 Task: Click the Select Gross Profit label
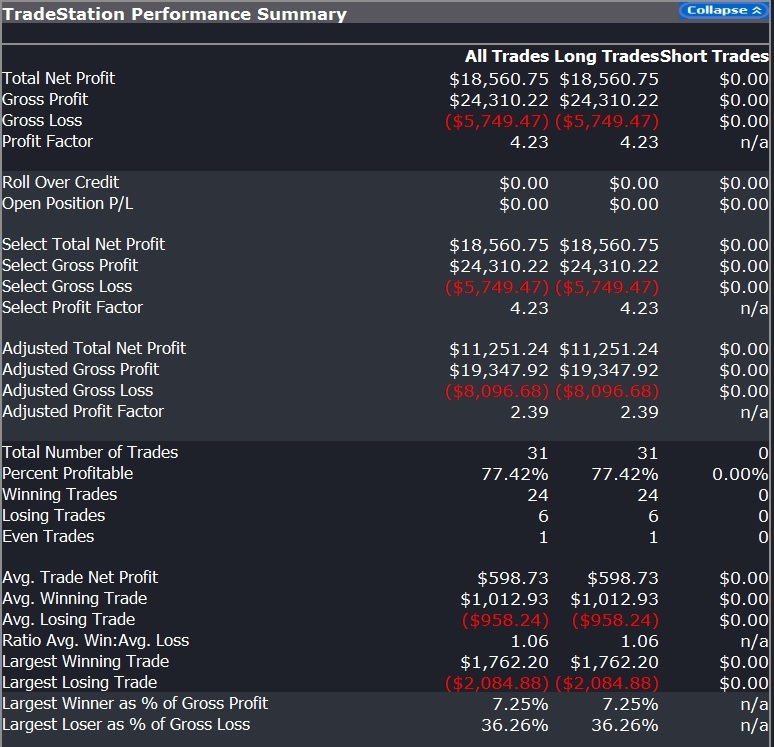click(x=70, y=265)
